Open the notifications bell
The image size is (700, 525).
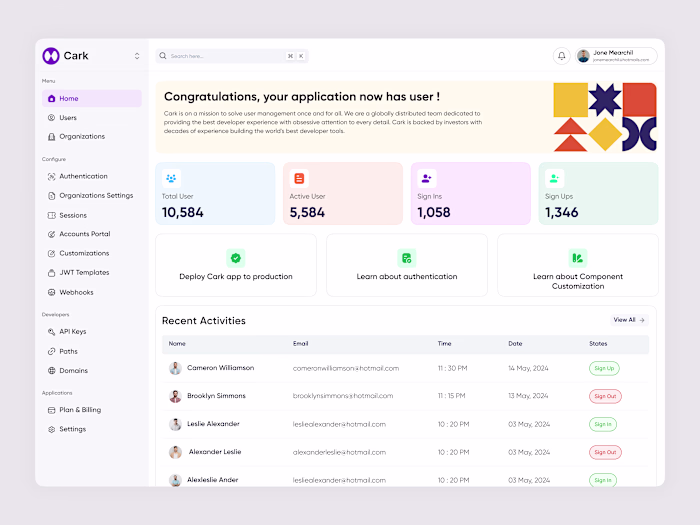pos(562,56)
